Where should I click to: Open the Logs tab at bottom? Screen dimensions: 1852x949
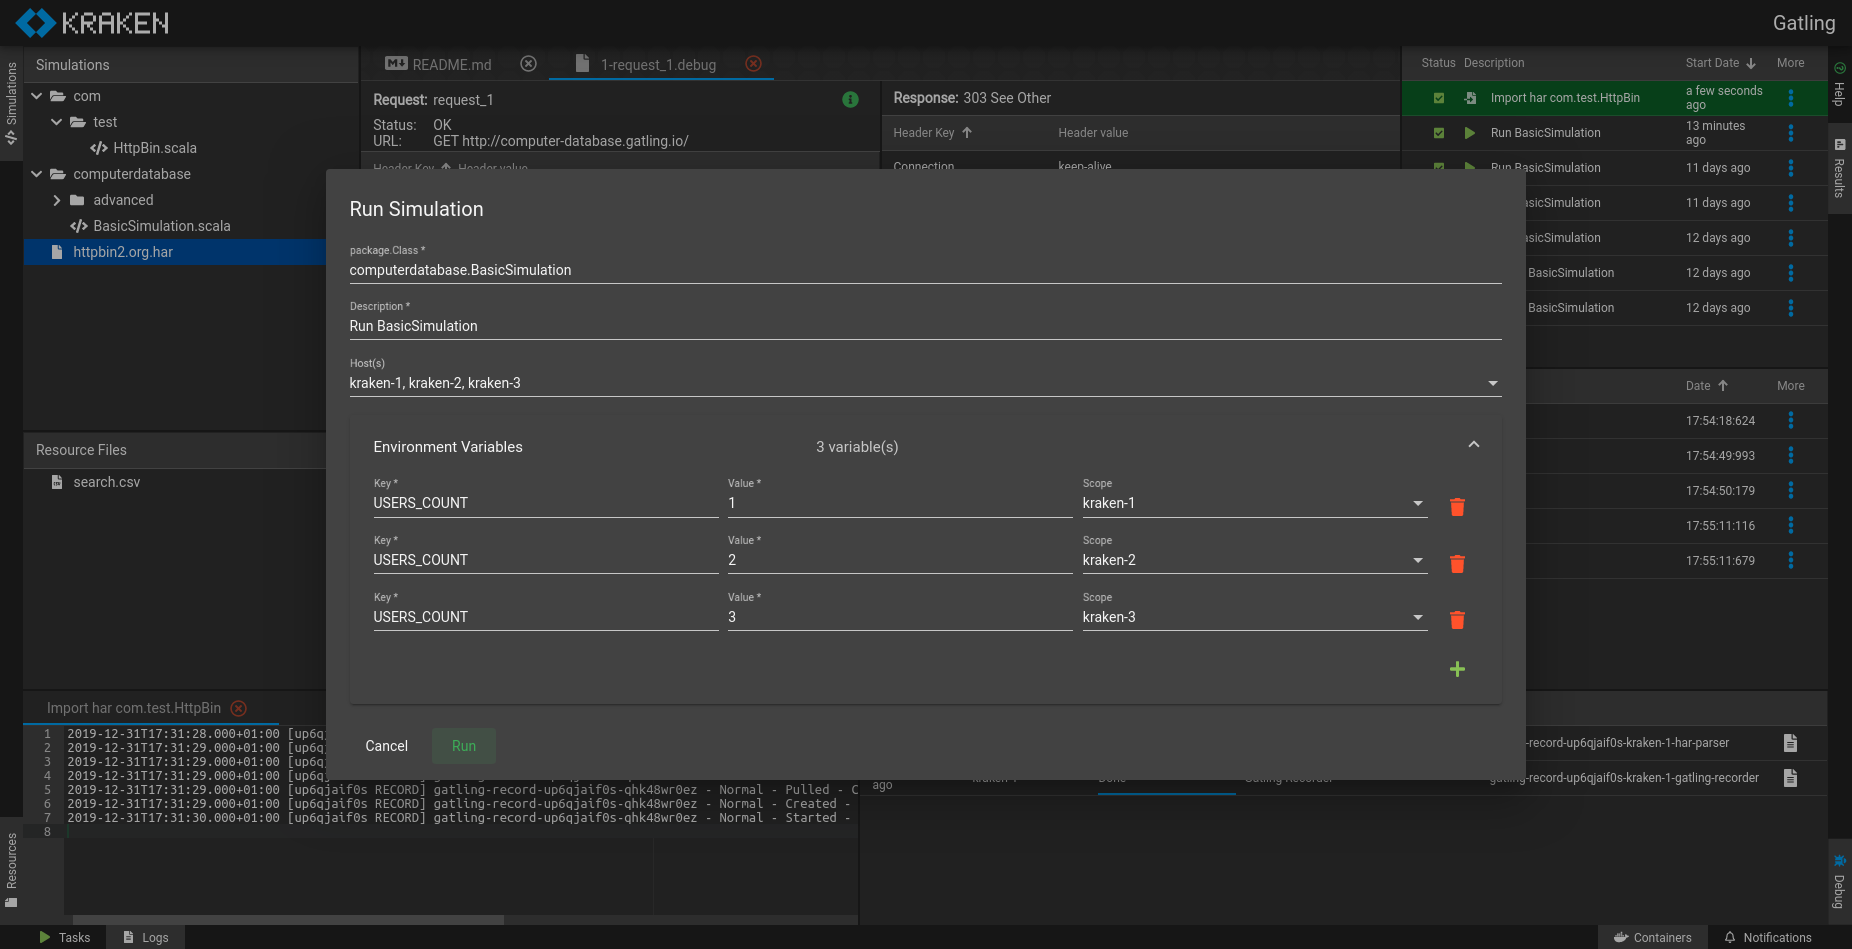click(145, 937)
